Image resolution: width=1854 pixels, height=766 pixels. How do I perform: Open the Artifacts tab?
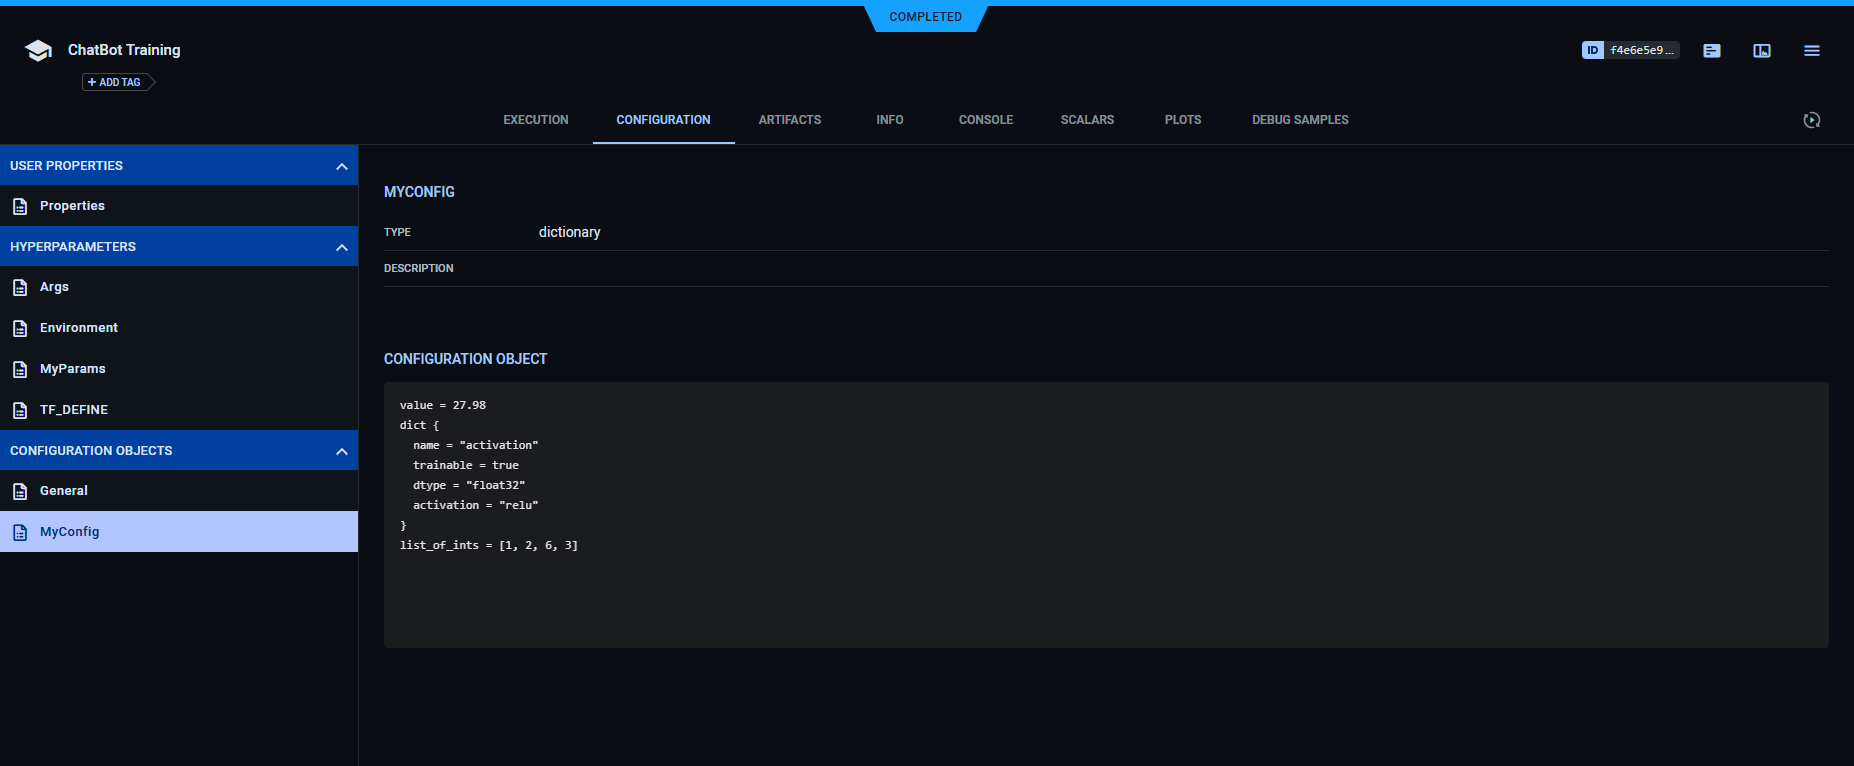click(789, 120)
